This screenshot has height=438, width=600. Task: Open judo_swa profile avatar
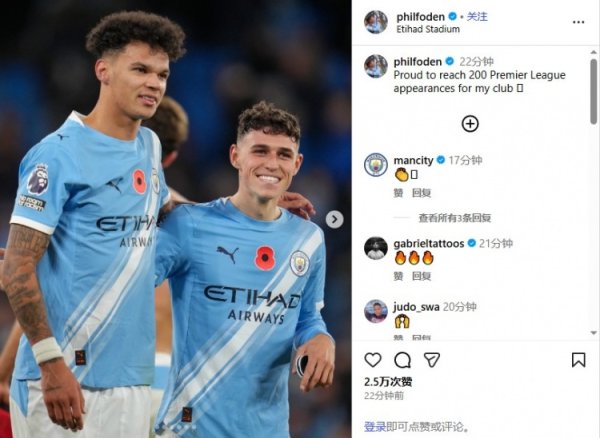click(x=376, y=311)
